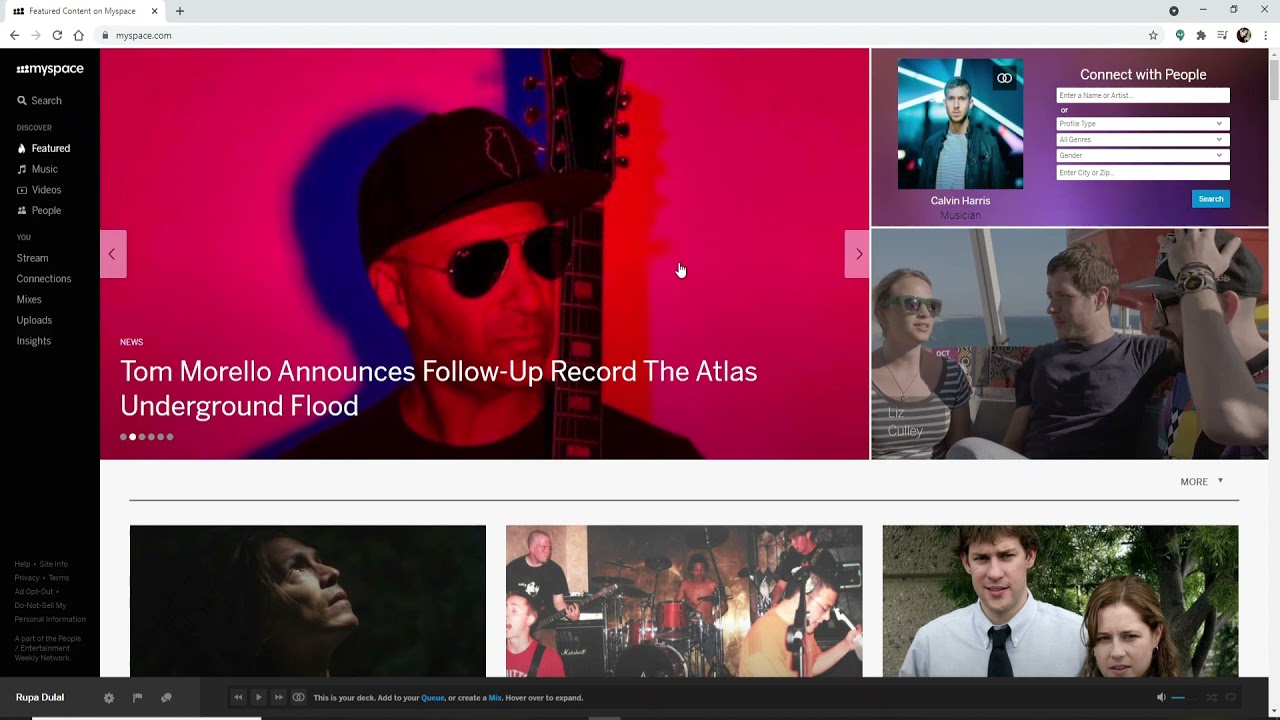Image resolution: width=1280 pixels, height=720 pixels.
Task: Adjust the player volume slider
Action: [x=1184, y=698]
